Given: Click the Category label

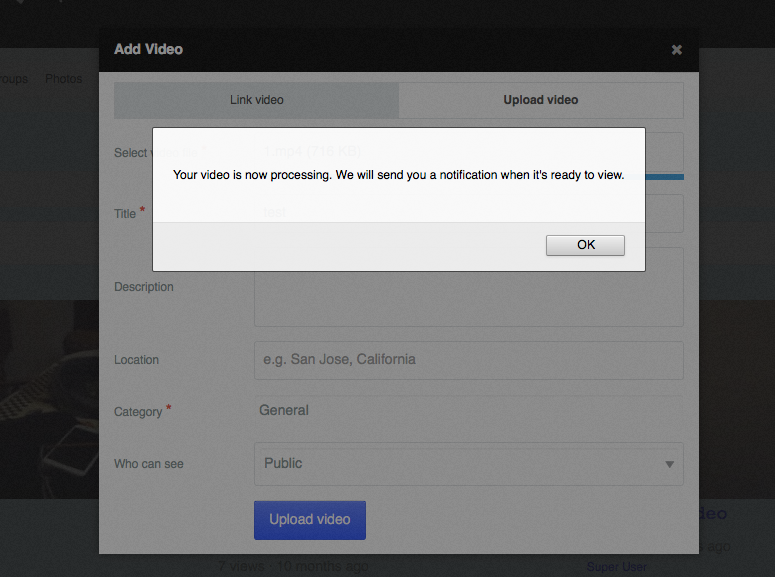Looking at the screenshot, I should (x=138, y=411).
